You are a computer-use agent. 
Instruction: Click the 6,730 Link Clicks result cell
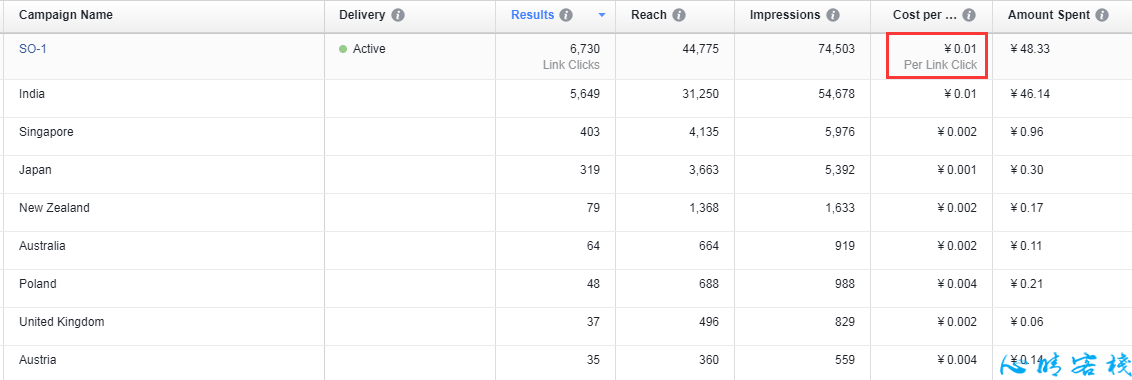pyautogui.click(x=555, y=56)
